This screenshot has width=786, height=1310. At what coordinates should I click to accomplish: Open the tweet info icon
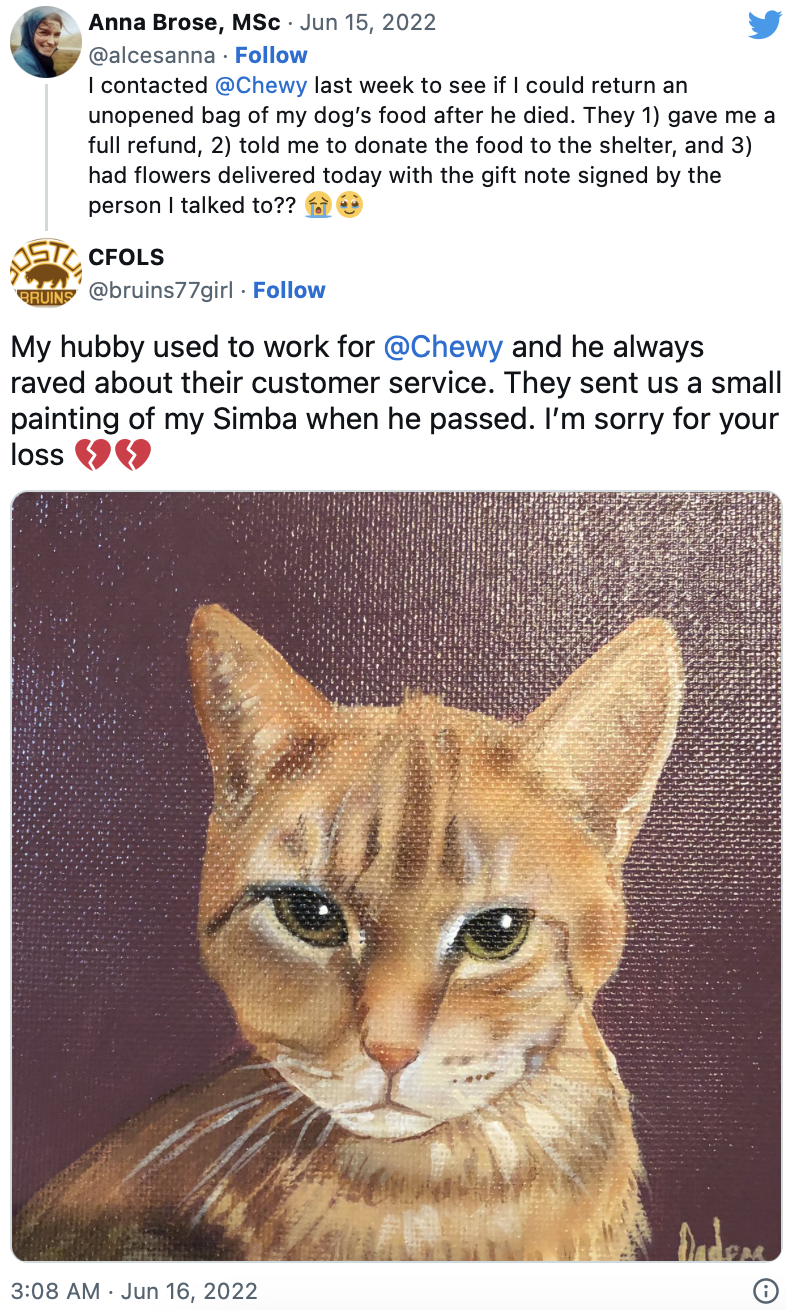(x=765, y=1290)
